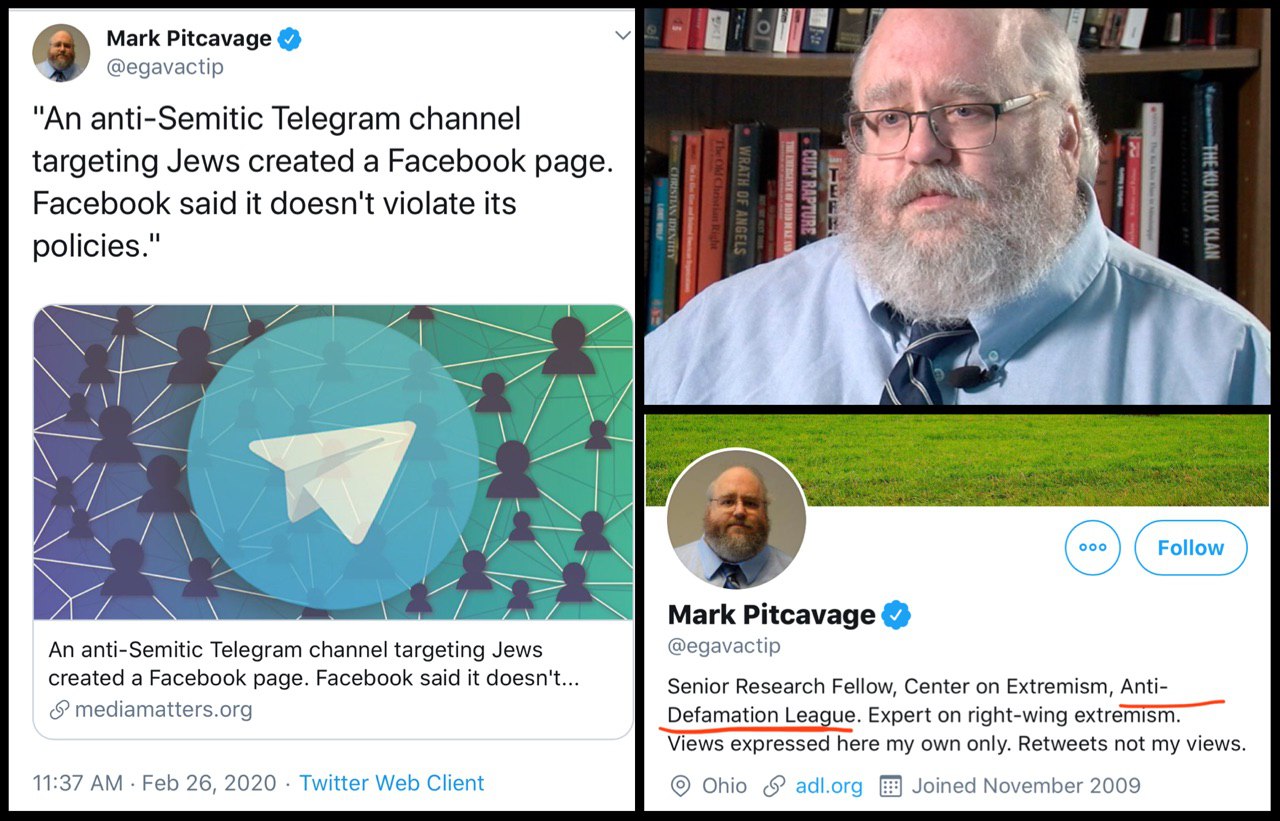Click the small avatar in the tweet header

pos(61,52)
